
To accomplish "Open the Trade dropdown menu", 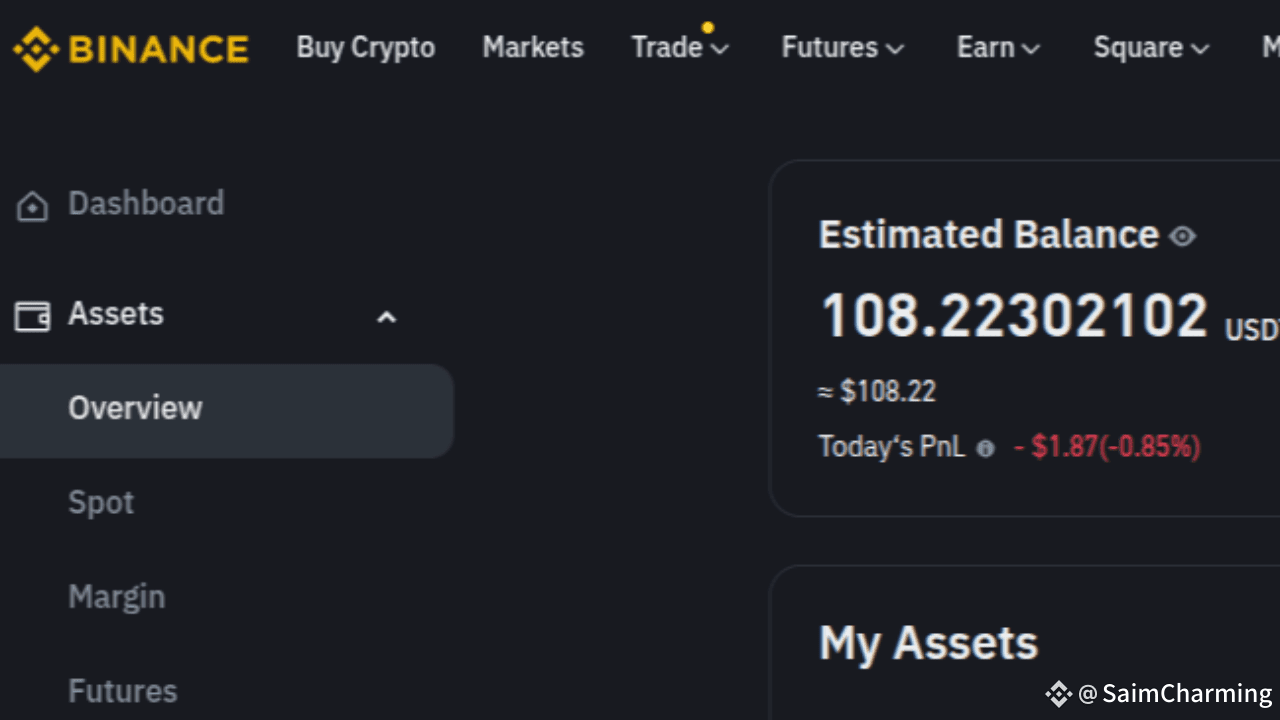I will [x=680, y=48].
